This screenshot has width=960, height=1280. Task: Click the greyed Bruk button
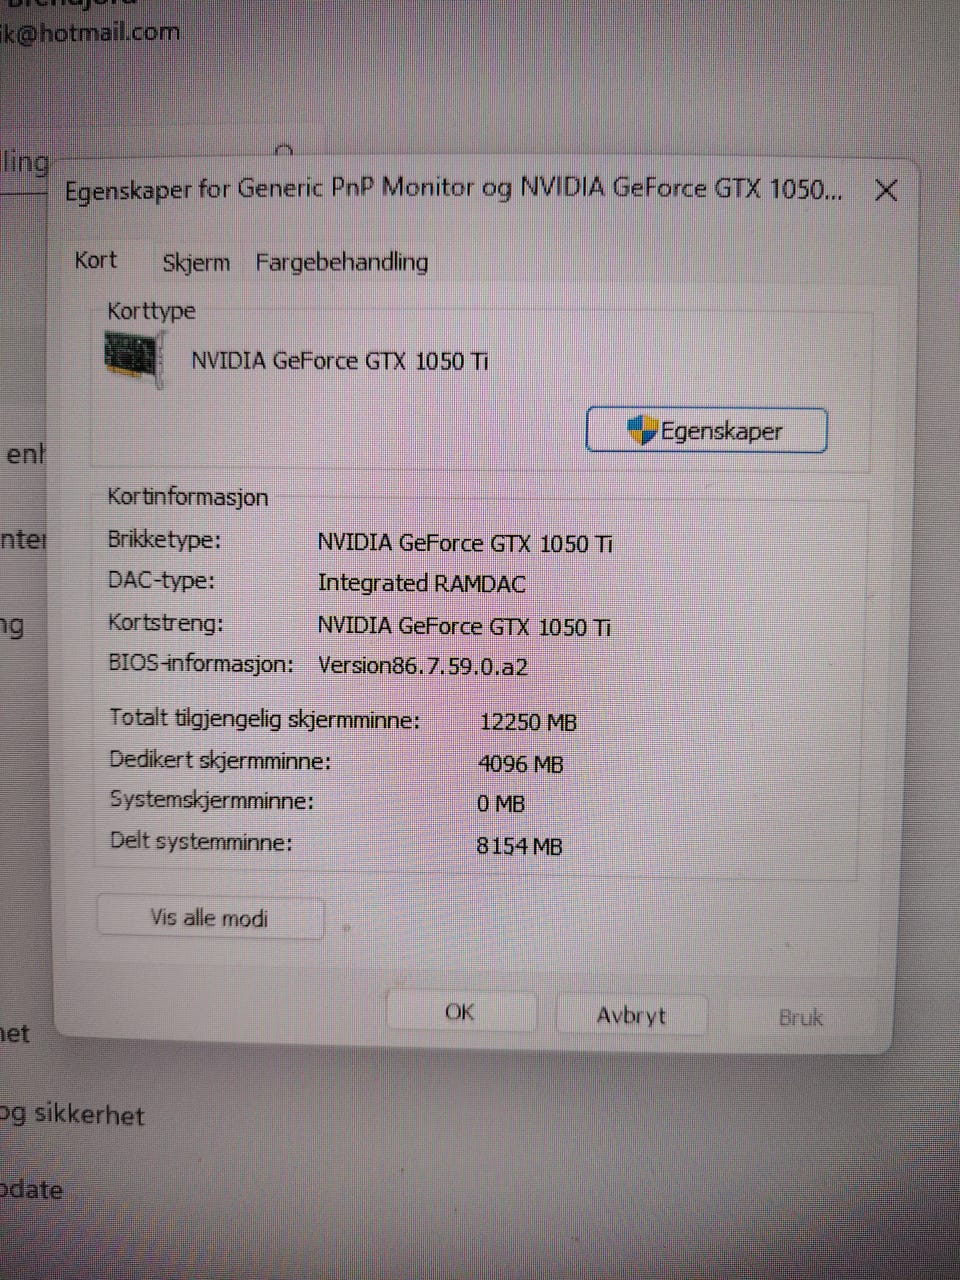click(x=801, y=1018)
